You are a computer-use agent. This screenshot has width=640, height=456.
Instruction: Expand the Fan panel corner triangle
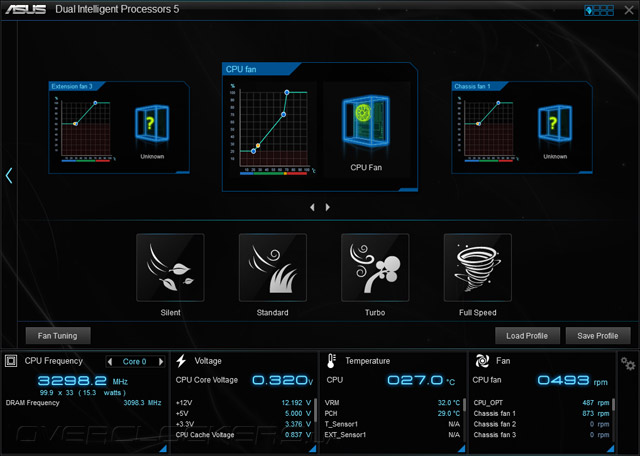(x=610, y=448)
